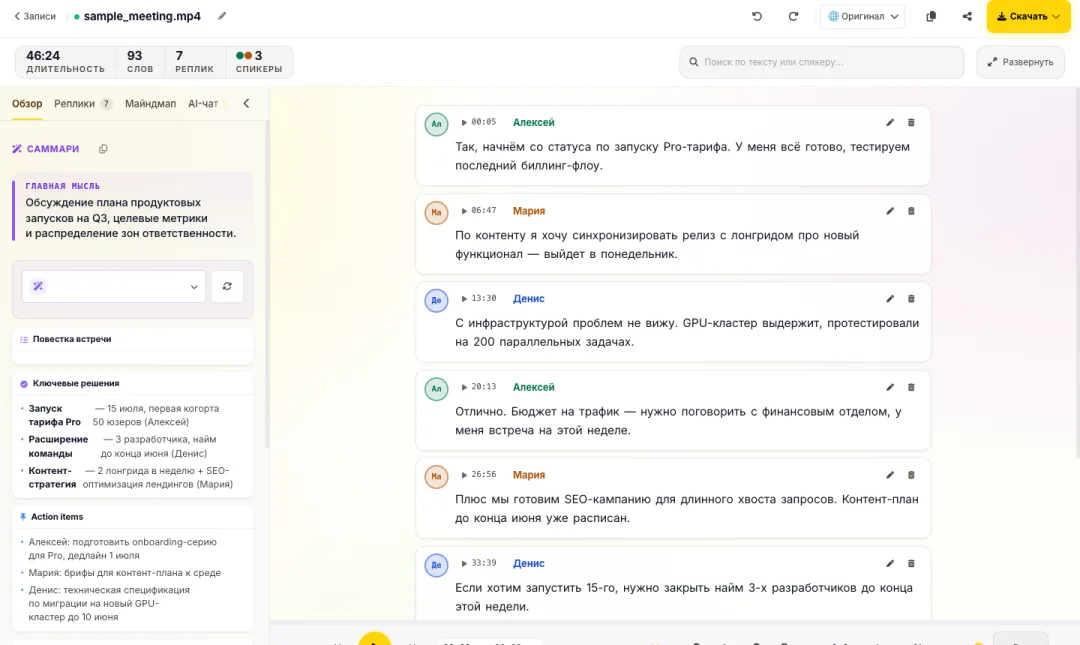Delete the 26:56 Мария replica
The height and width of the screenshot is (645, 1080).
click(x=911, y=475)
